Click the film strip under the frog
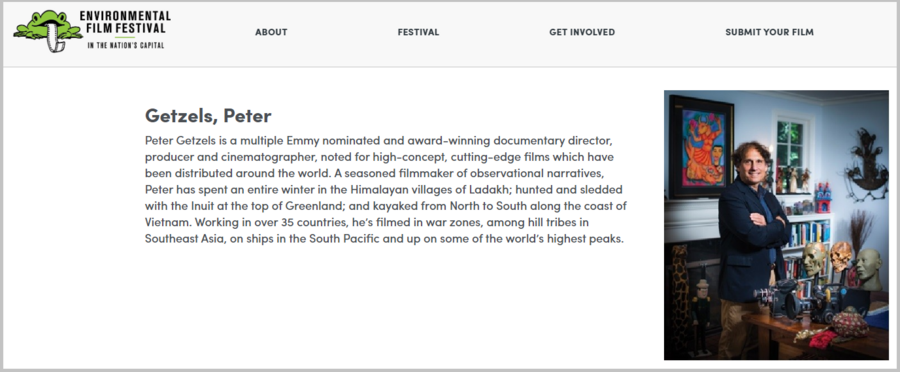900x372 pixels. pyautogui.click(x=56, y=39)
